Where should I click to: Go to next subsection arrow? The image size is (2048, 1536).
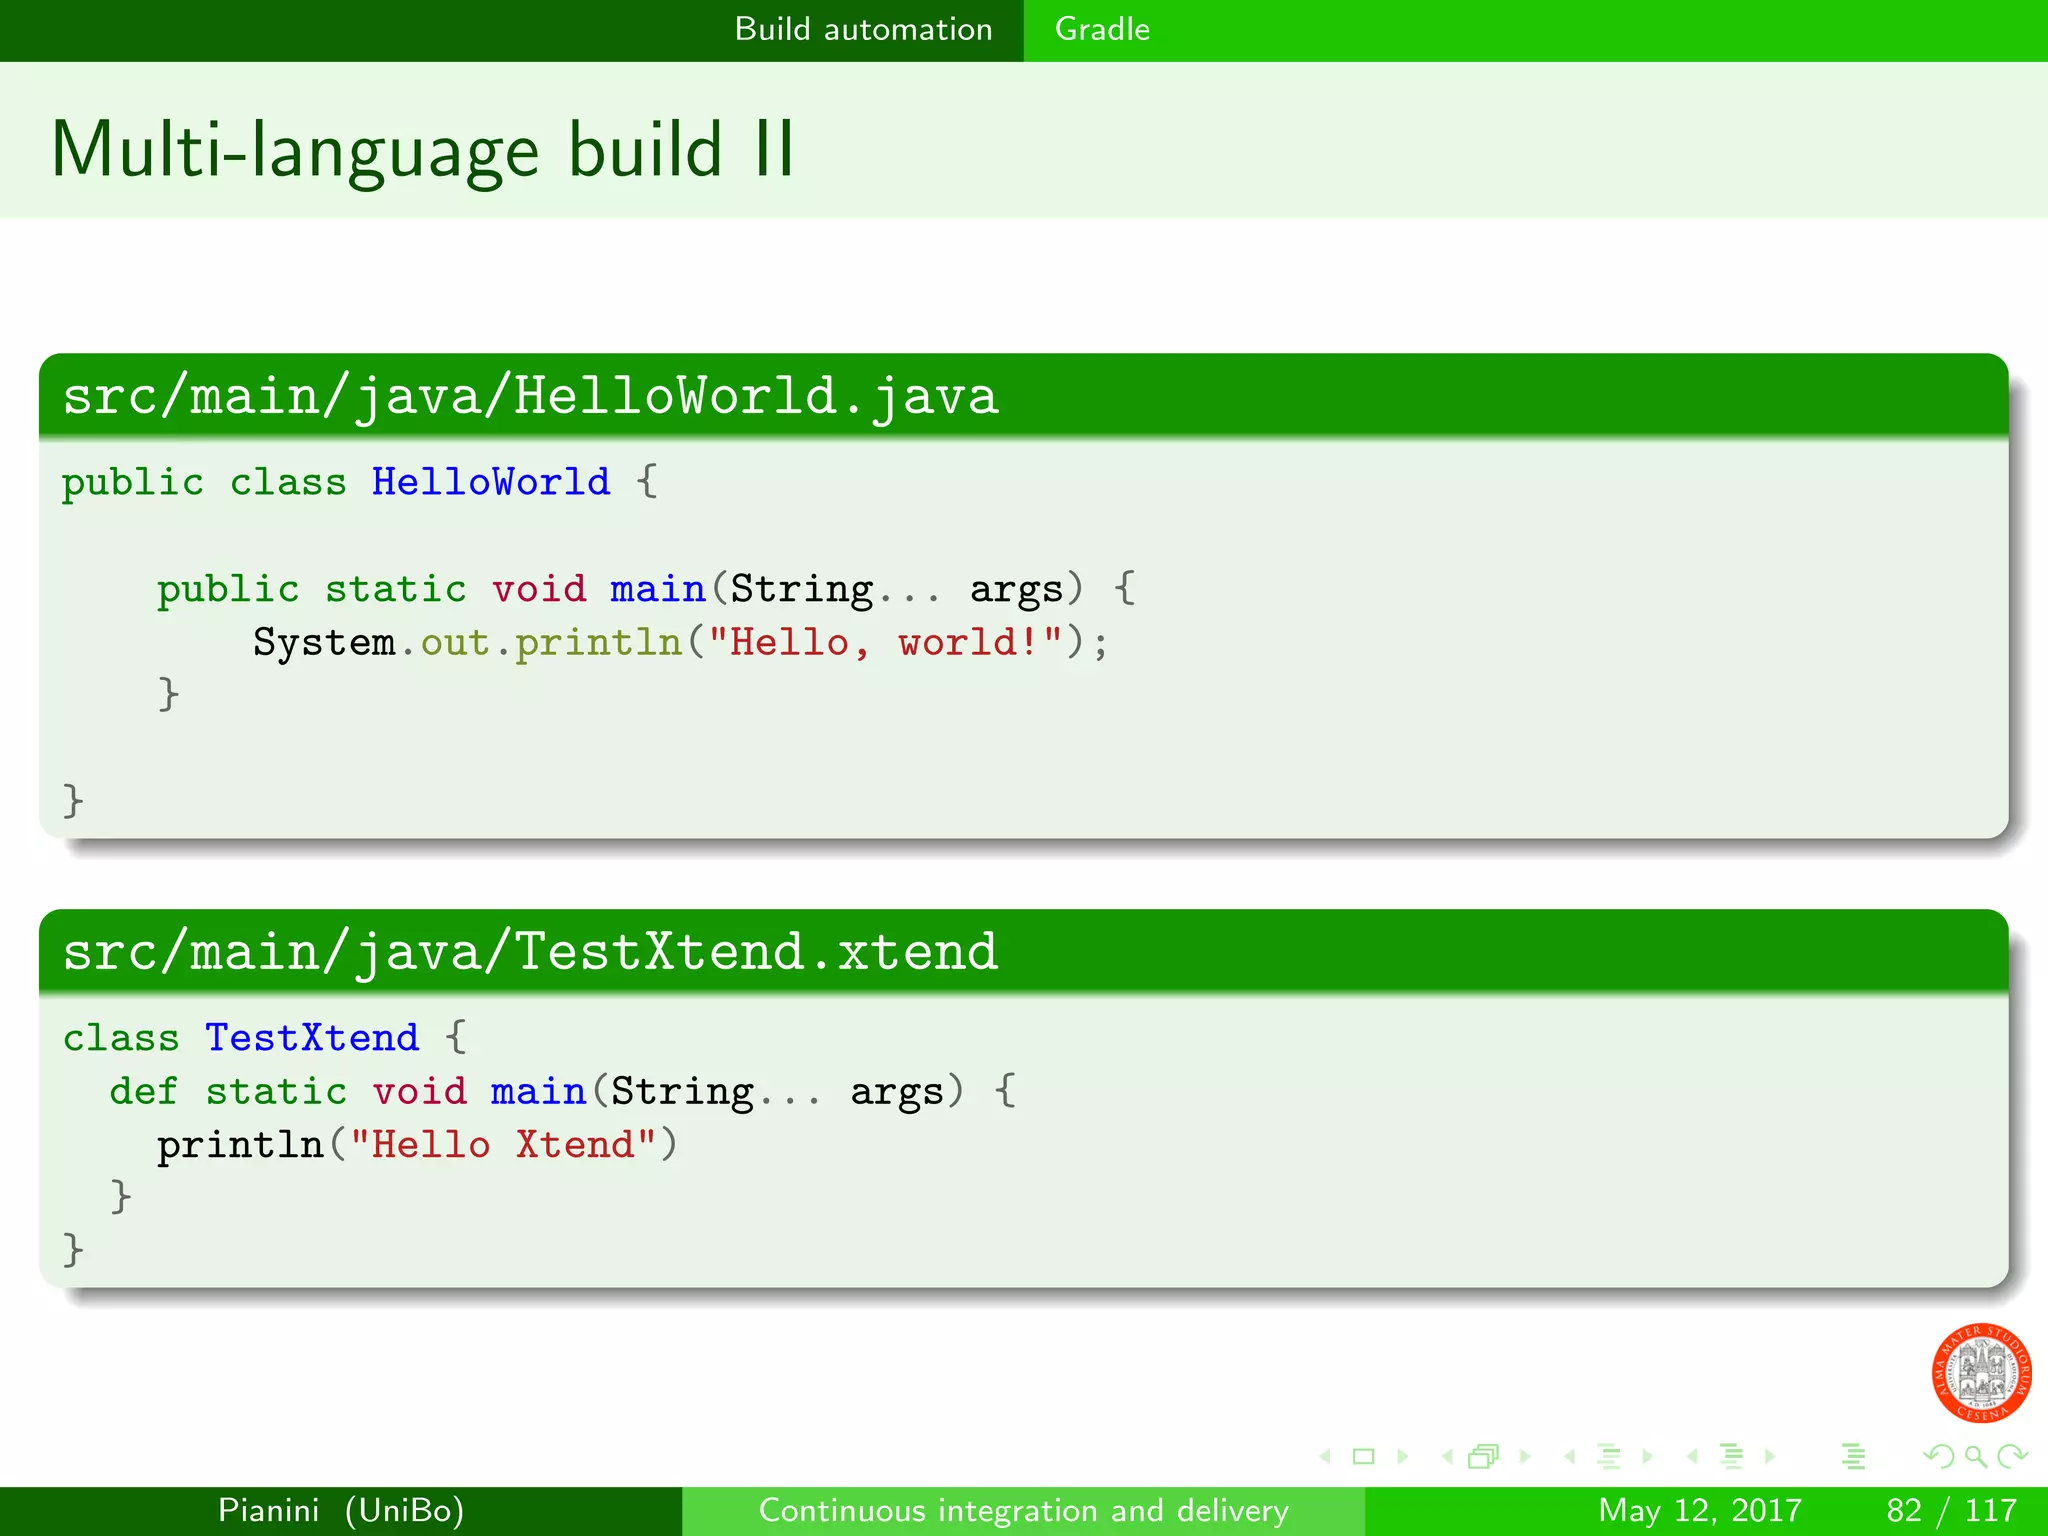pyautogui.click(x=1648, y=1457)
